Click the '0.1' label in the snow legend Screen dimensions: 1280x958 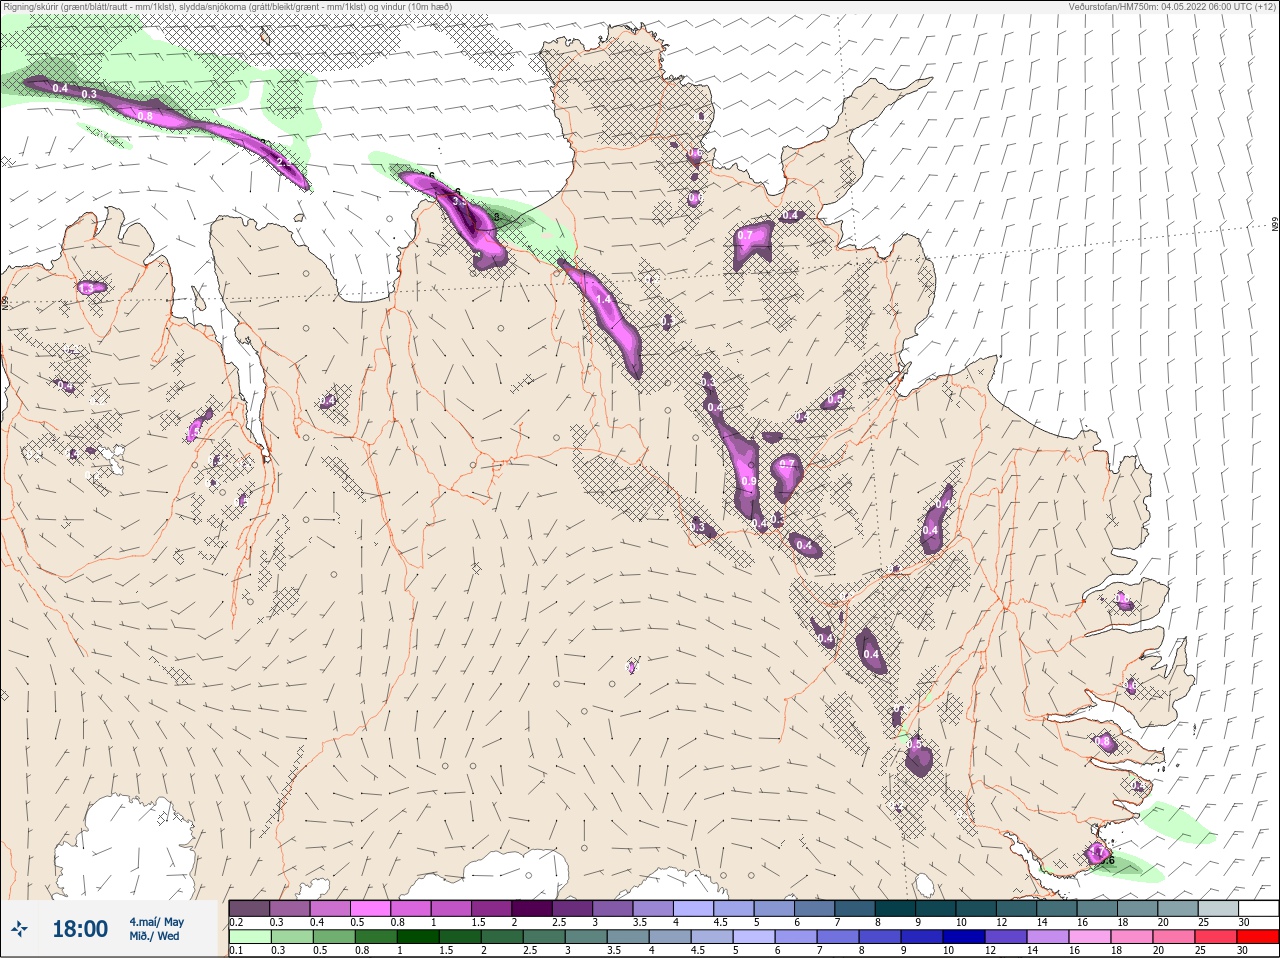pyautogui.click(x=236, y=950)
